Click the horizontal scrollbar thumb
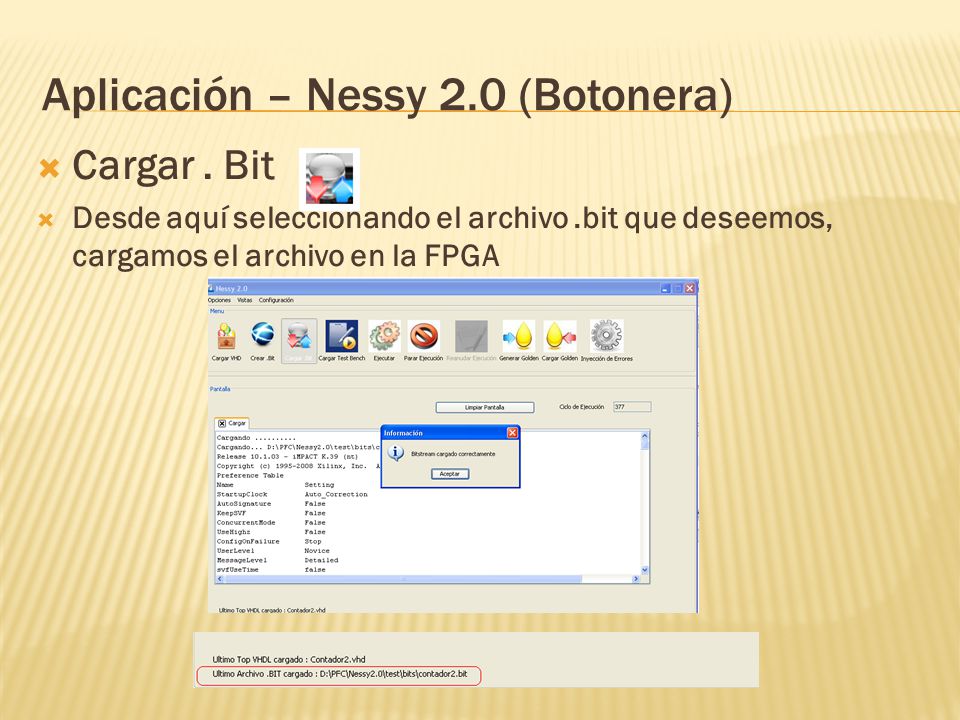This screenshot has height=720, width=960. coord(403,579)
